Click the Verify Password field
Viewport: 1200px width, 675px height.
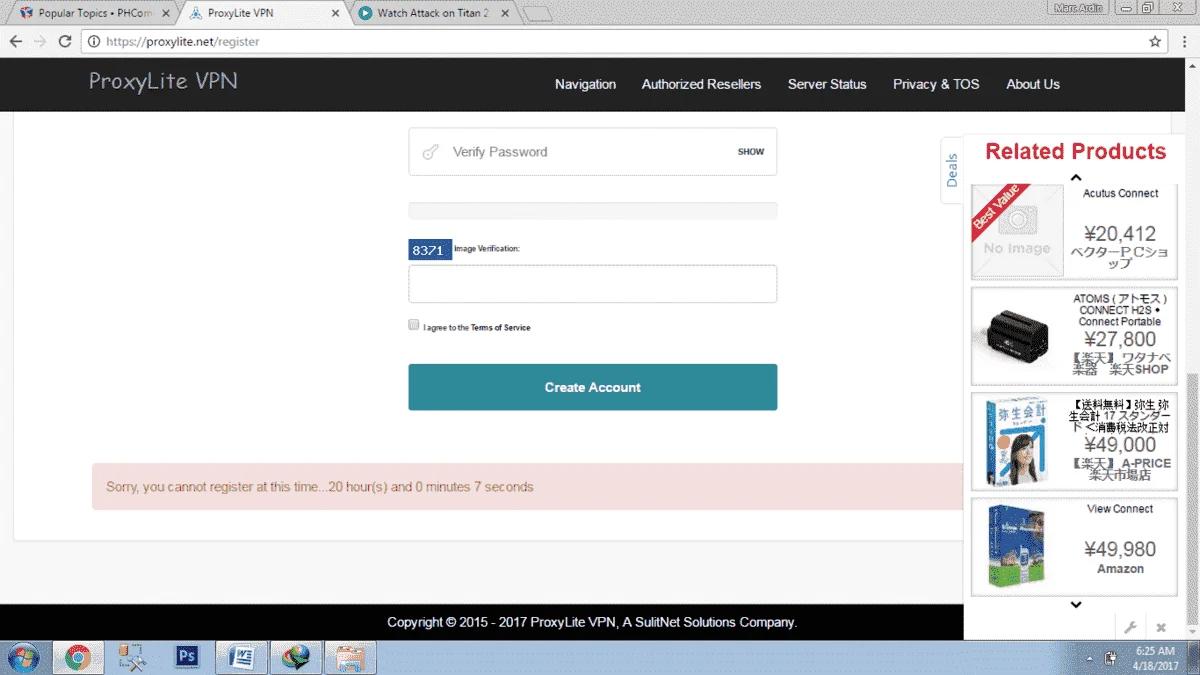592,152
